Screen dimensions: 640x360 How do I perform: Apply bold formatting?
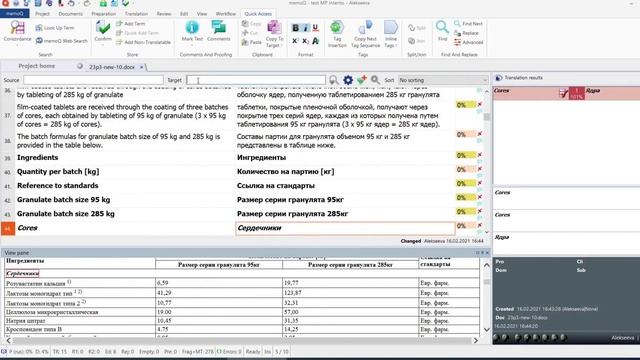[x=295, y=28]
